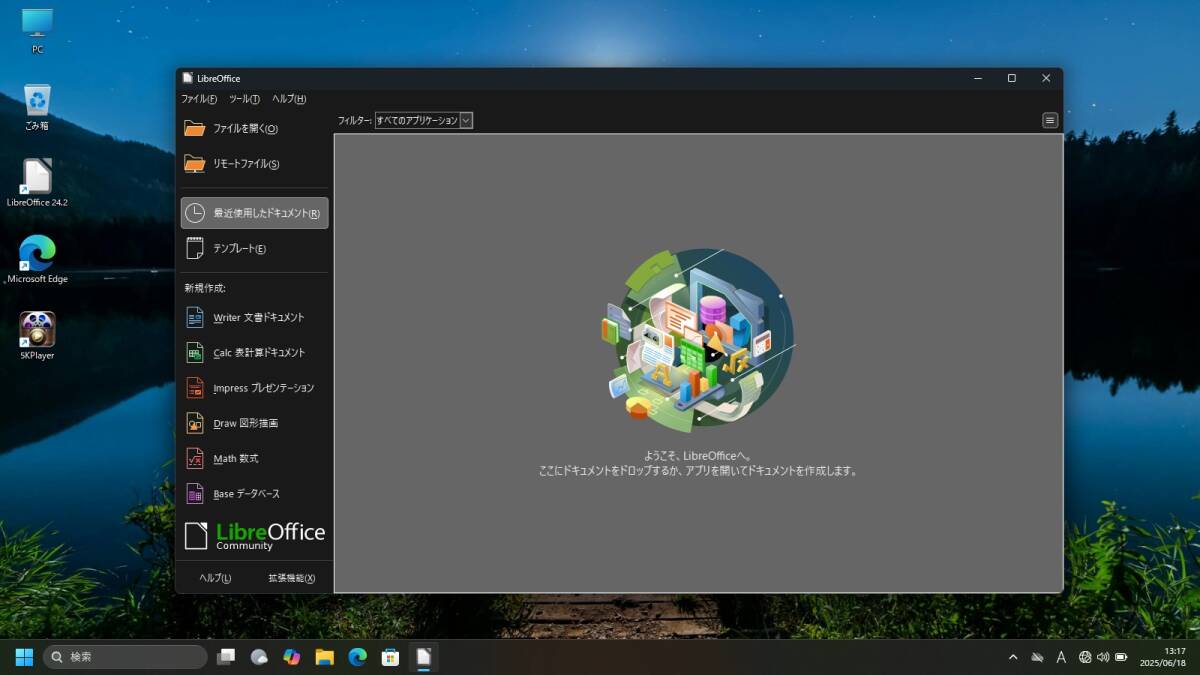Open Microsoft Store from the taskbar
The width and height of the screenshot is (1200, 675).
pyautogui.click(x=391, y=657)
